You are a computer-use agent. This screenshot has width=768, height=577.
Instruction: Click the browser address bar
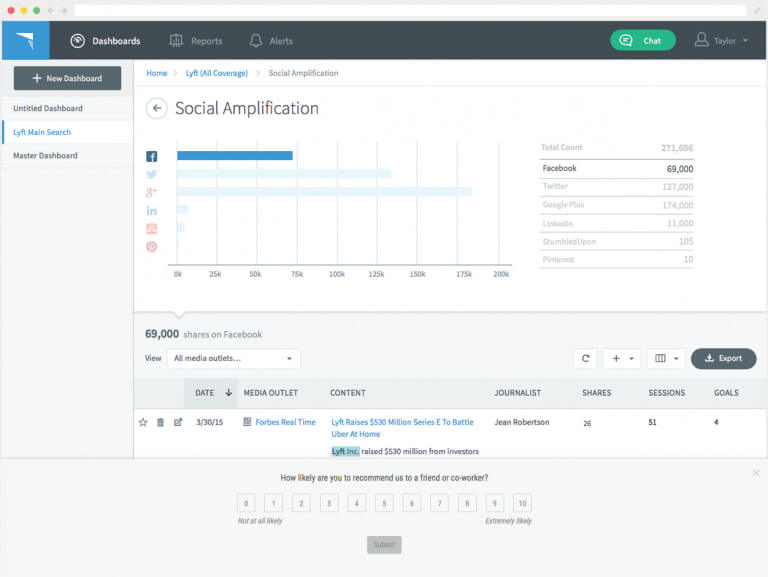tap(410, 10)
